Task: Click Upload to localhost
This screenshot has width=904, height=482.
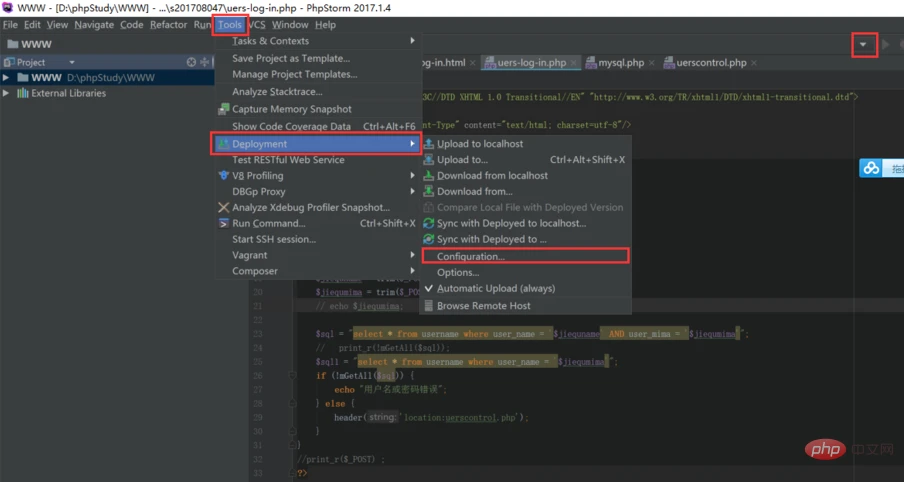Action: tap(525, 144)
